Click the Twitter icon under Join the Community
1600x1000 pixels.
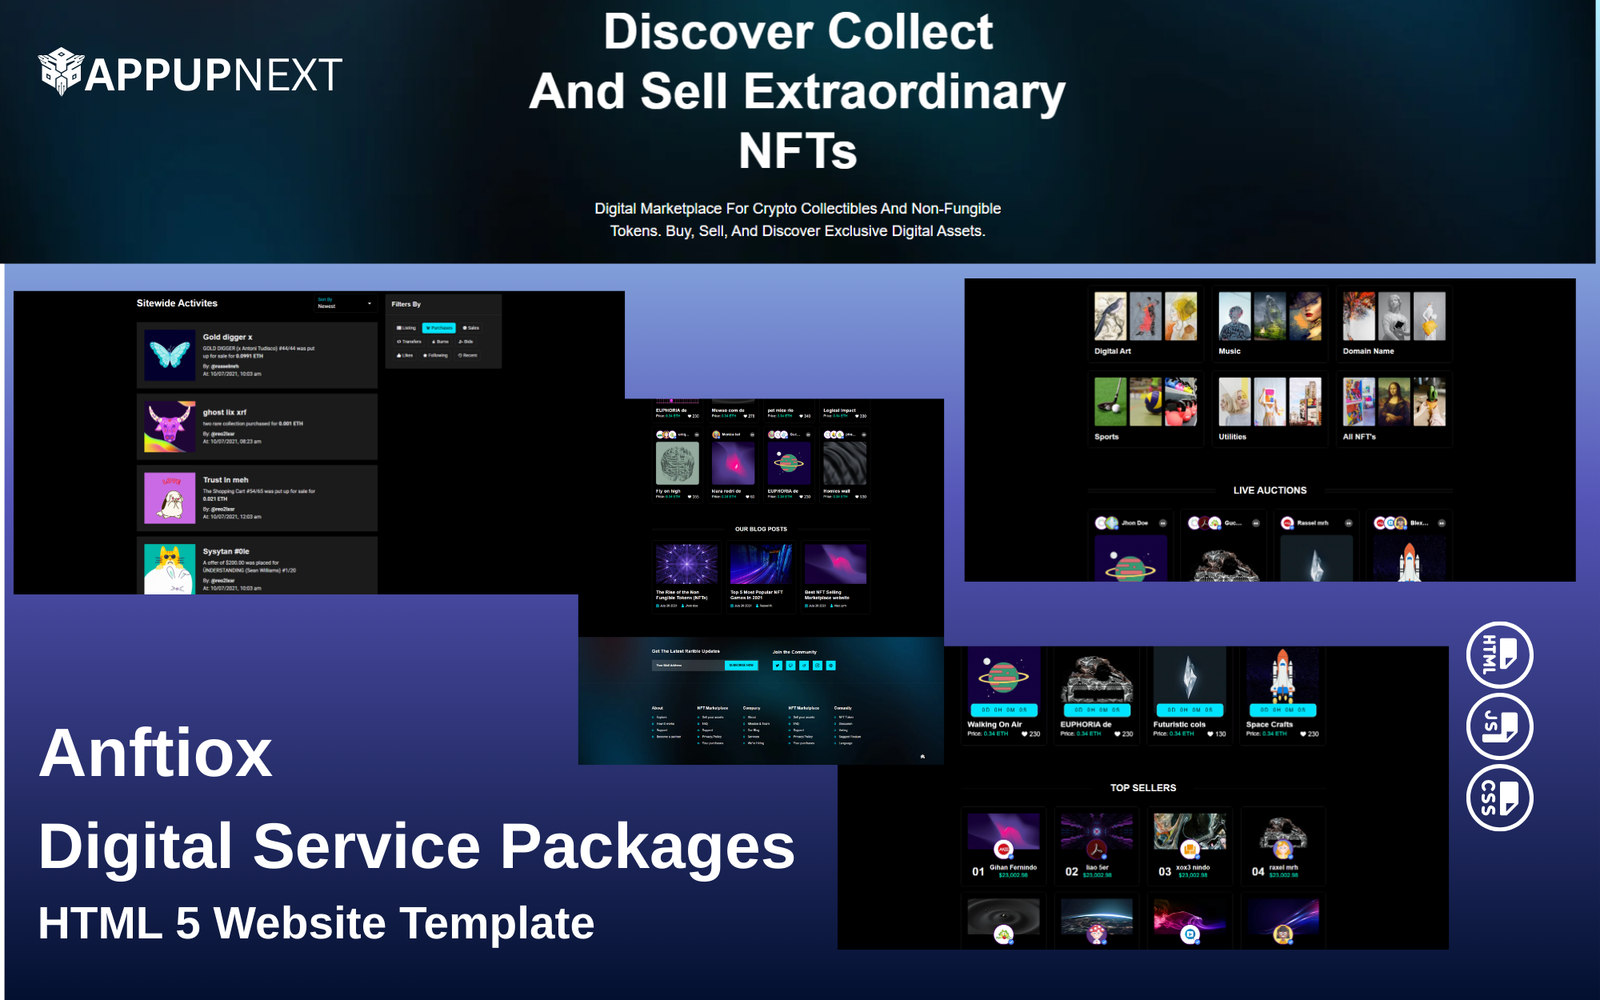777,665
